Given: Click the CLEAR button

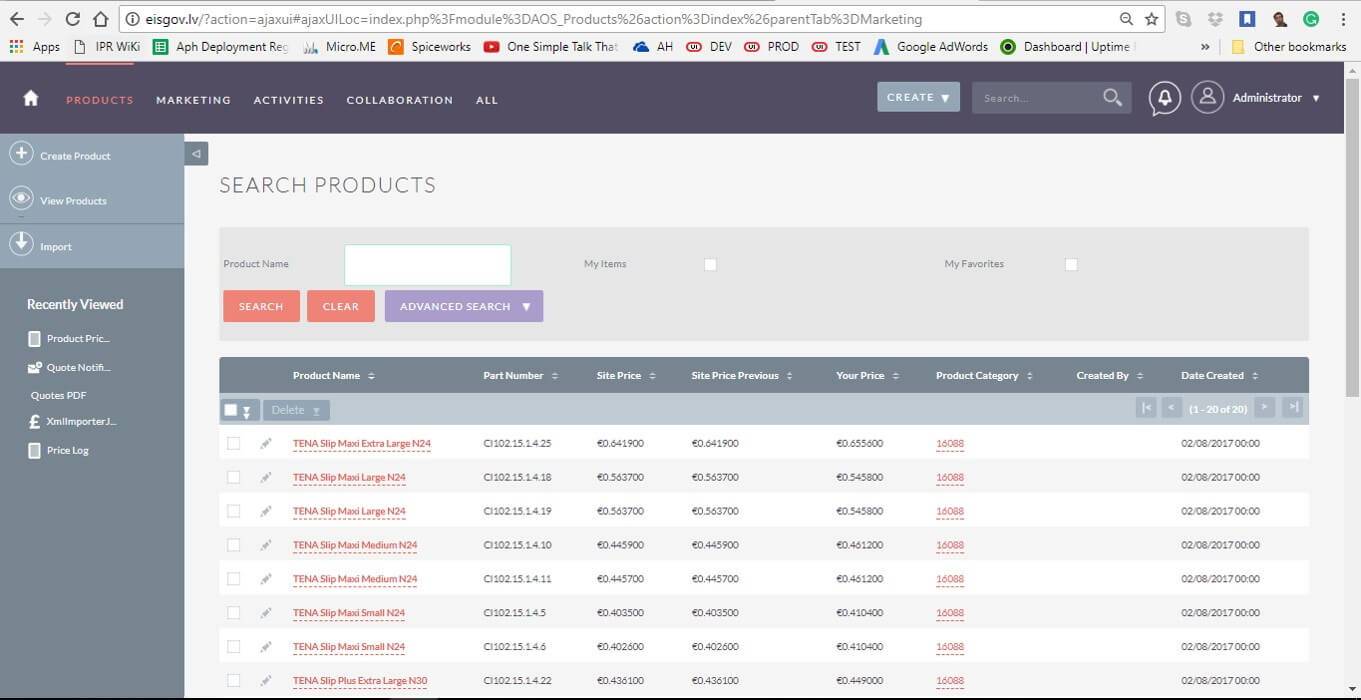Looking at the screenshot, I should click(341, 306).
